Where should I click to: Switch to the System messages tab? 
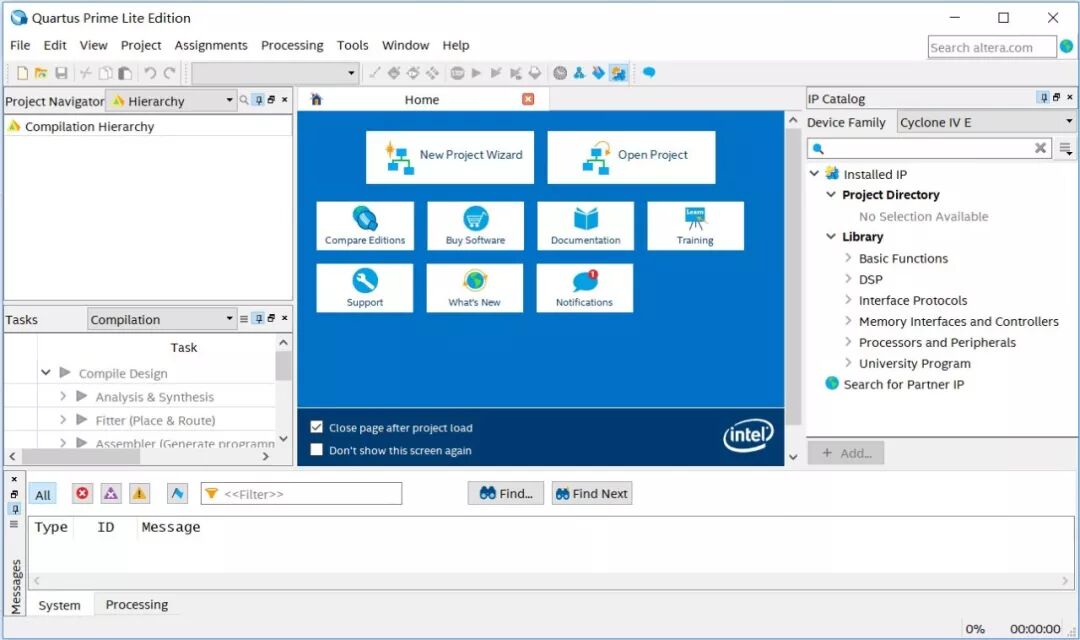(x=59, y=605)
